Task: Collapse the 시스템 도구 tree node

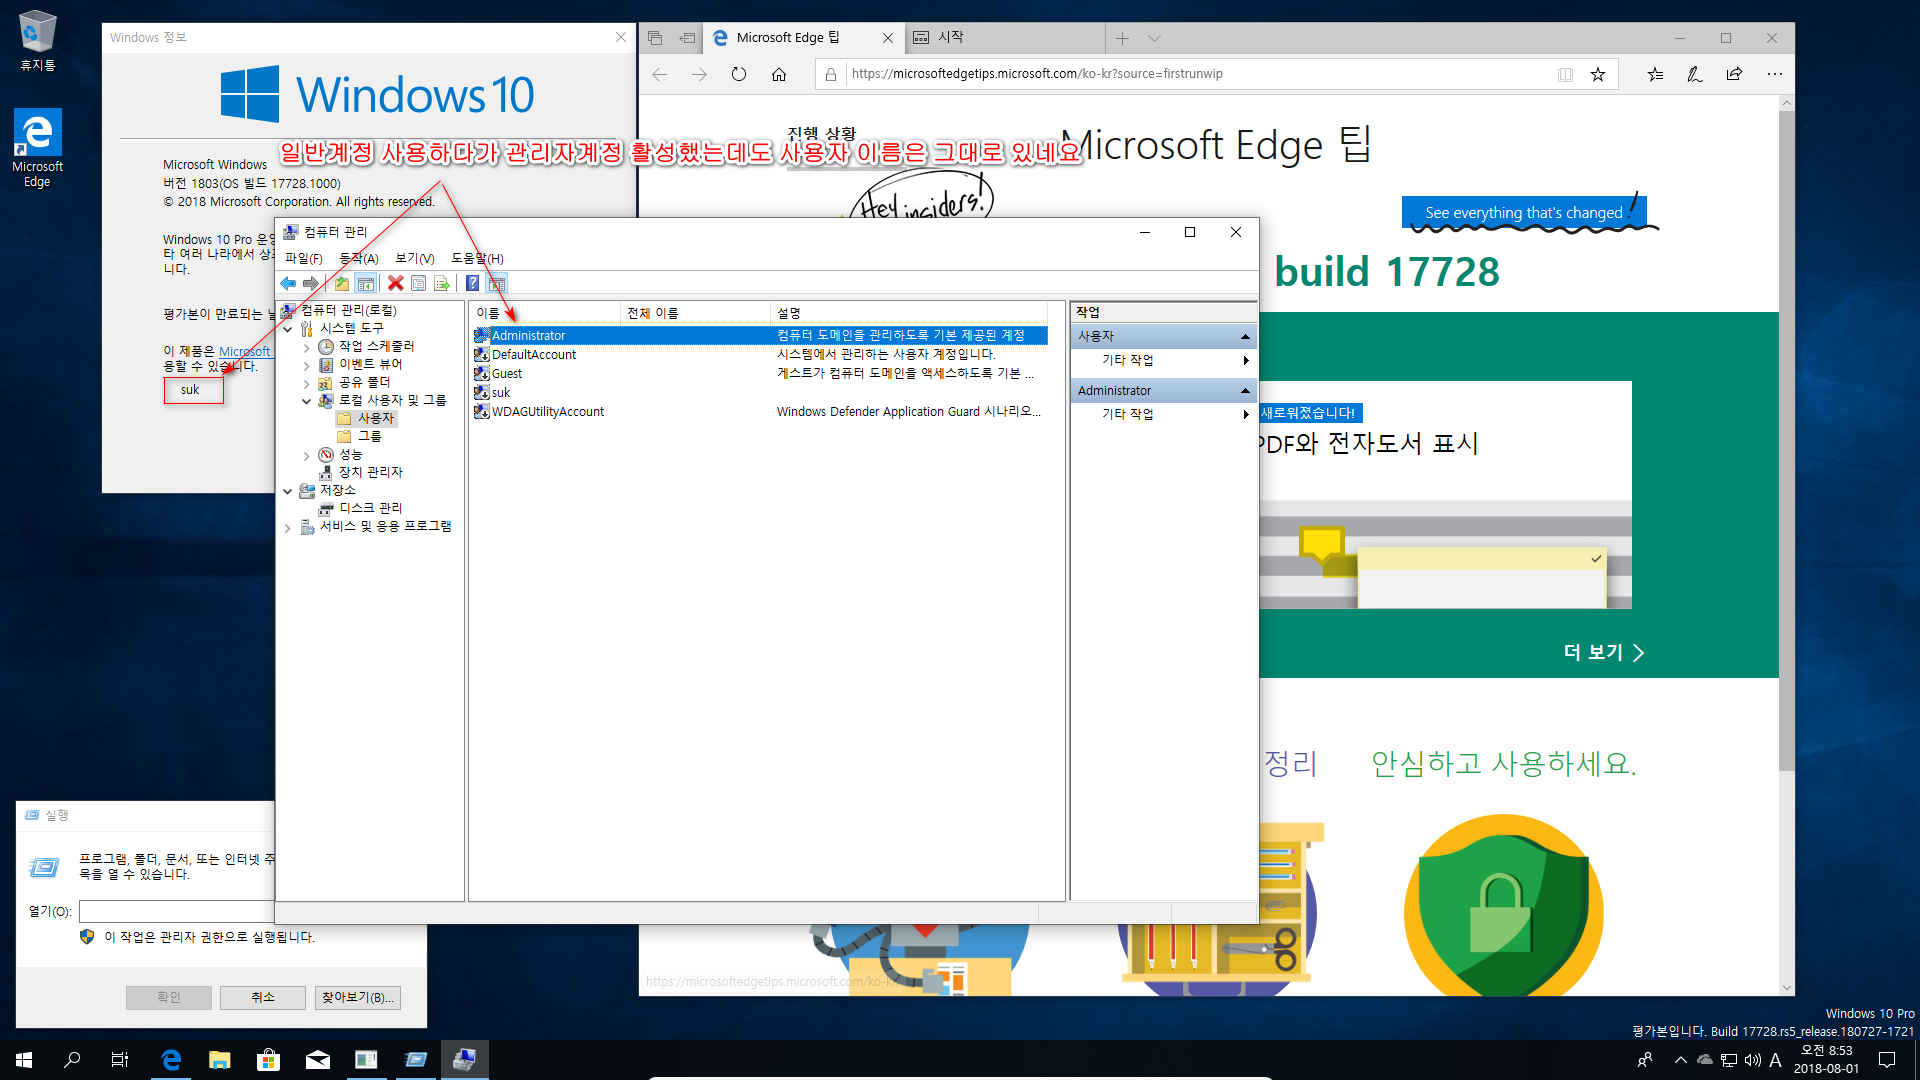Action: [288, 328]
